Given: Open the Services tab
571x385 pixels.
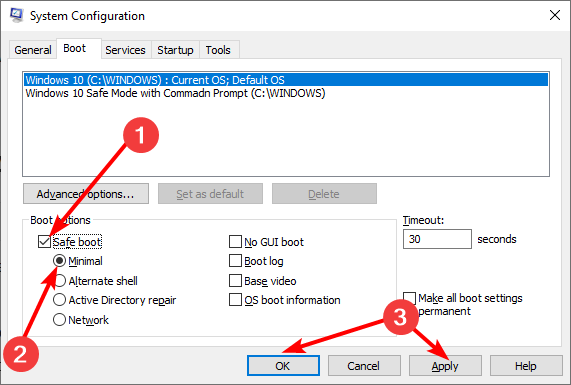Looking at the screenshot, I should (125, 50).
